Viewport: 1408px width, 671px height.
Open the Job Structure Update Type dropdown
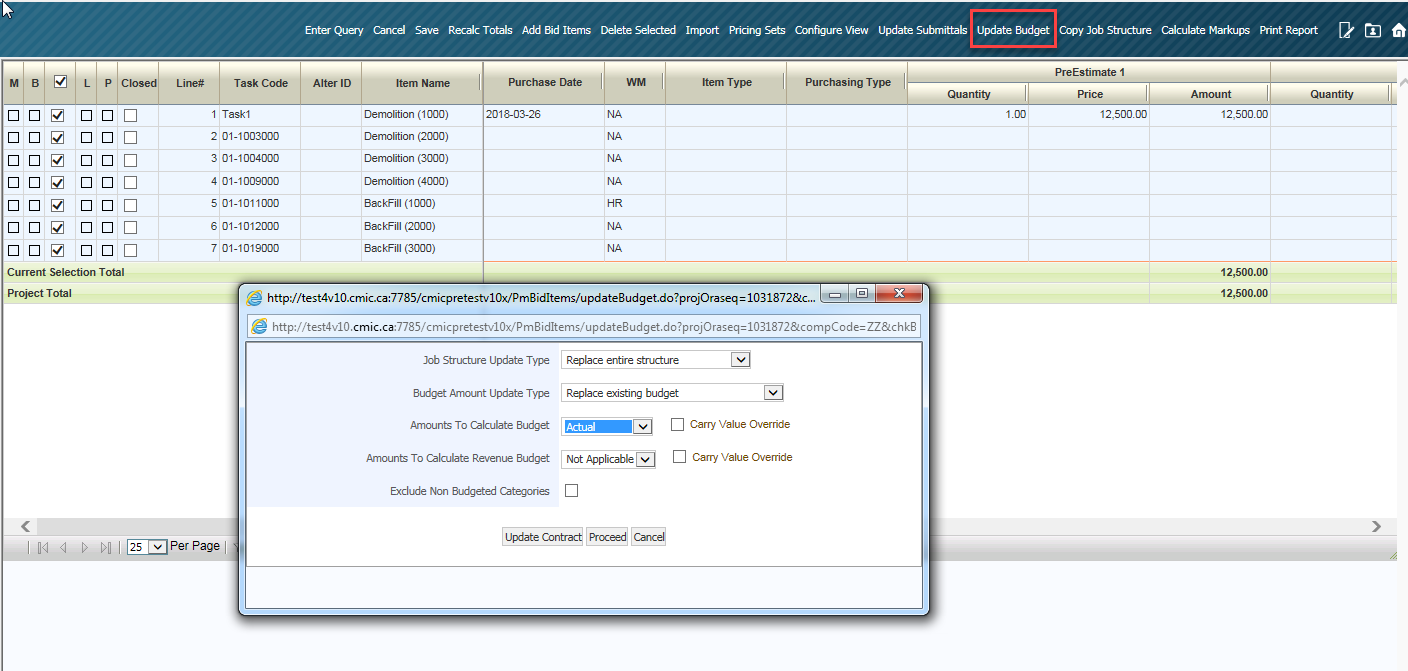738,359
